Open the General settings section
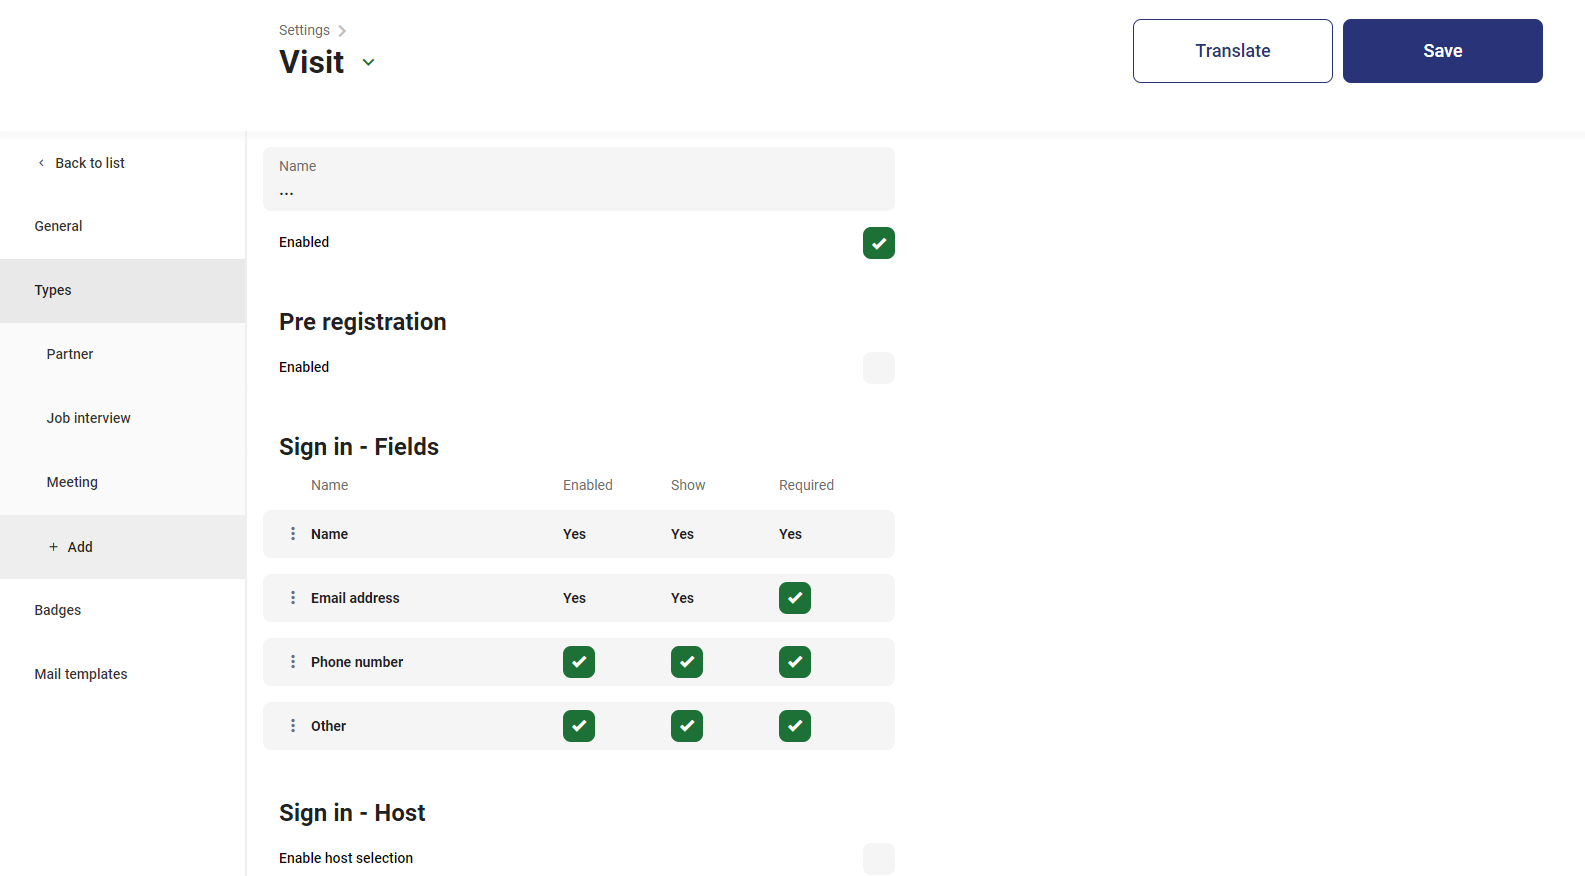 (x=59, y=226)
